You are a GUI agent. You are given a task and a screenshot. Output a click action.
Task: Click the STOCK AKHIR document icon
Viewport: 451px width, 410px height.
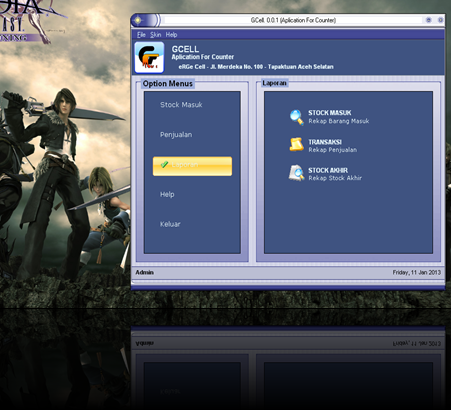pos(296,173)
